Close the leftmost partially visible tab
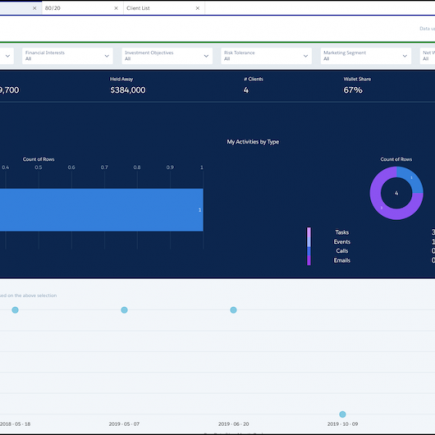Screen dimensions: 435x435 (34, 8)
